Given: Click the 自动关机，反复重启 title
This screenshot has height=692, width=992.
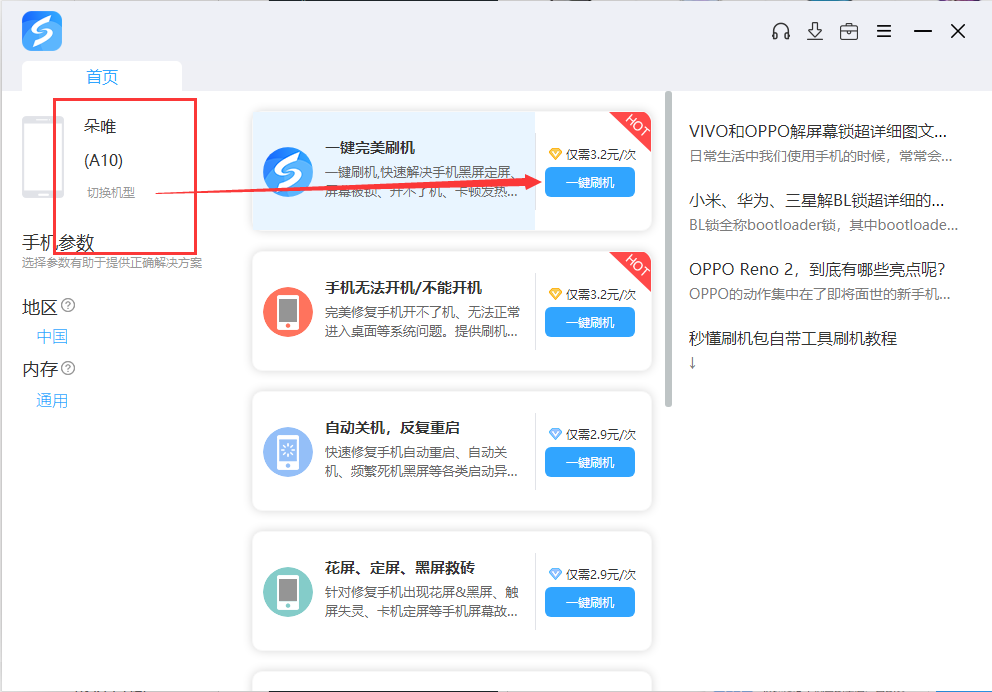Looking at the screenshot, I should click(392, 428).
